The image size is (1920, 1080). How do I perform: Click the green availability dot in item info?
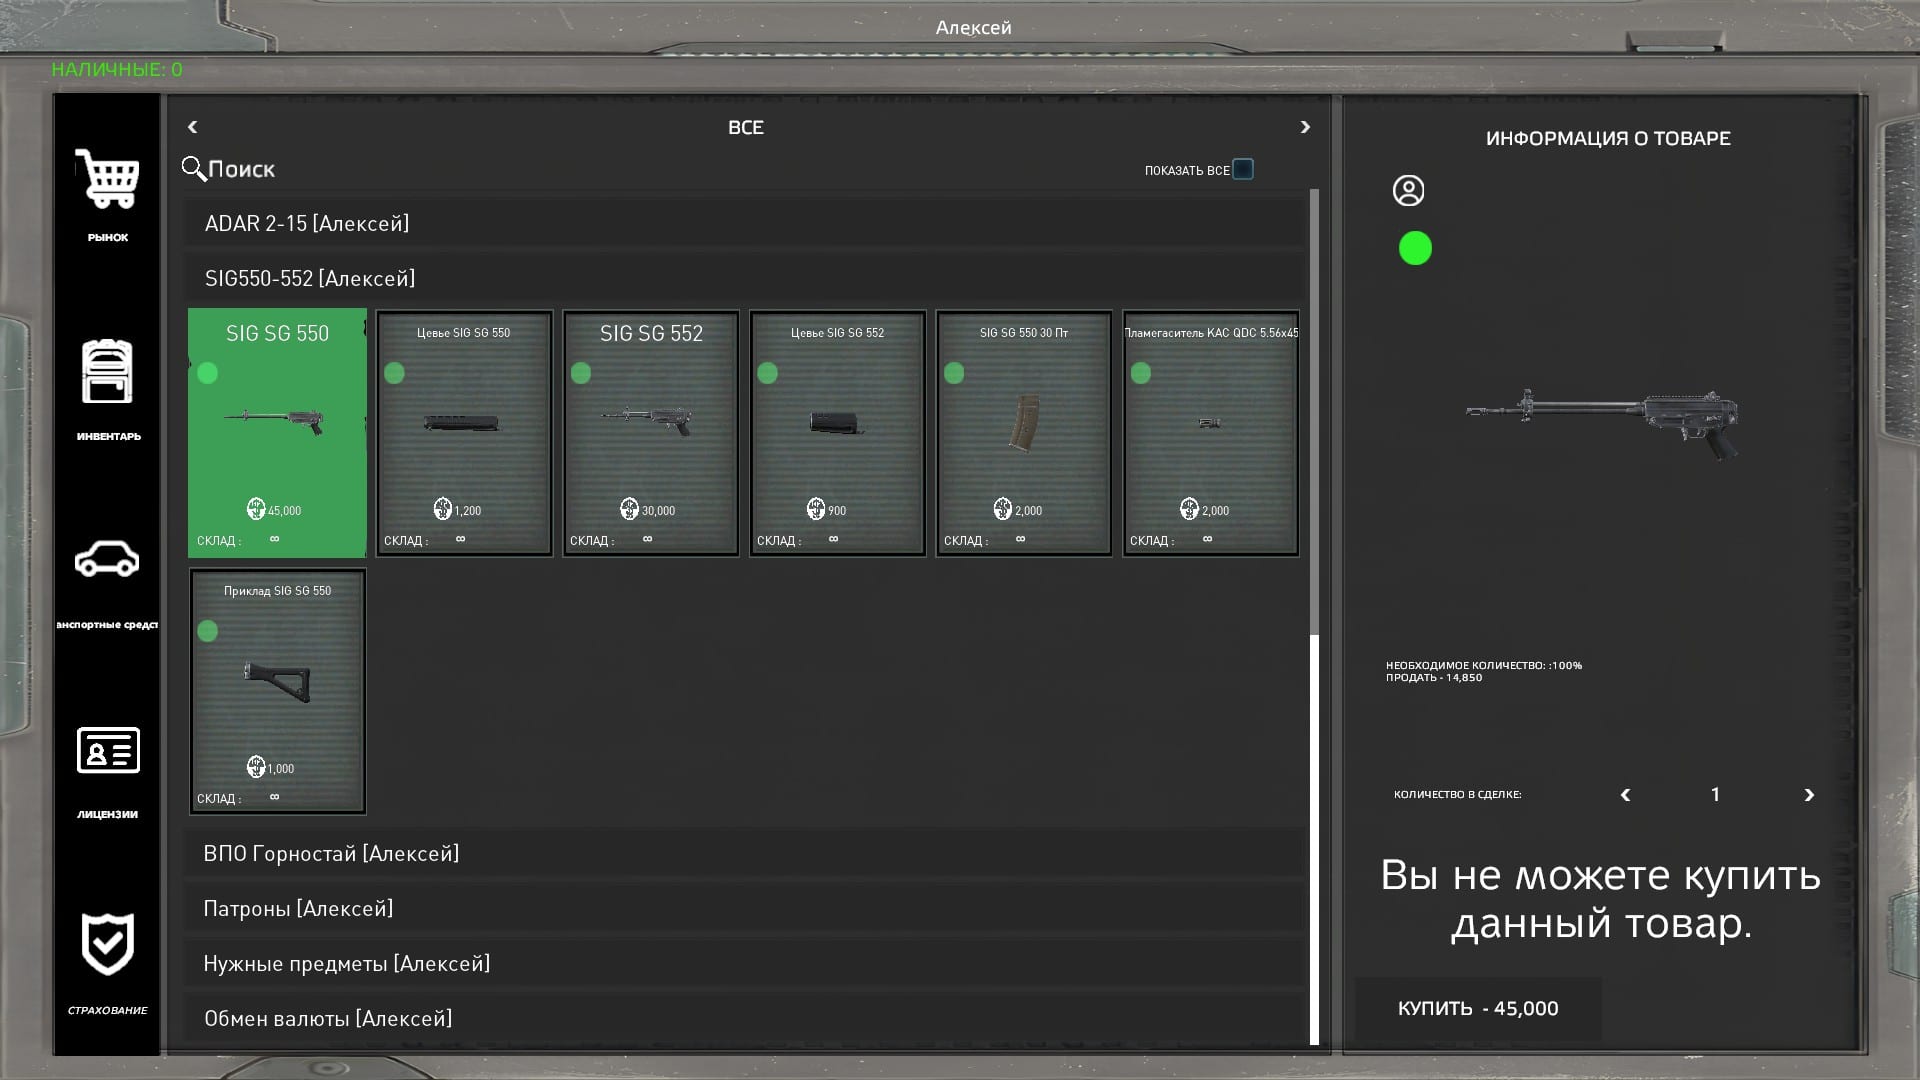click(x=1415, y=248)
